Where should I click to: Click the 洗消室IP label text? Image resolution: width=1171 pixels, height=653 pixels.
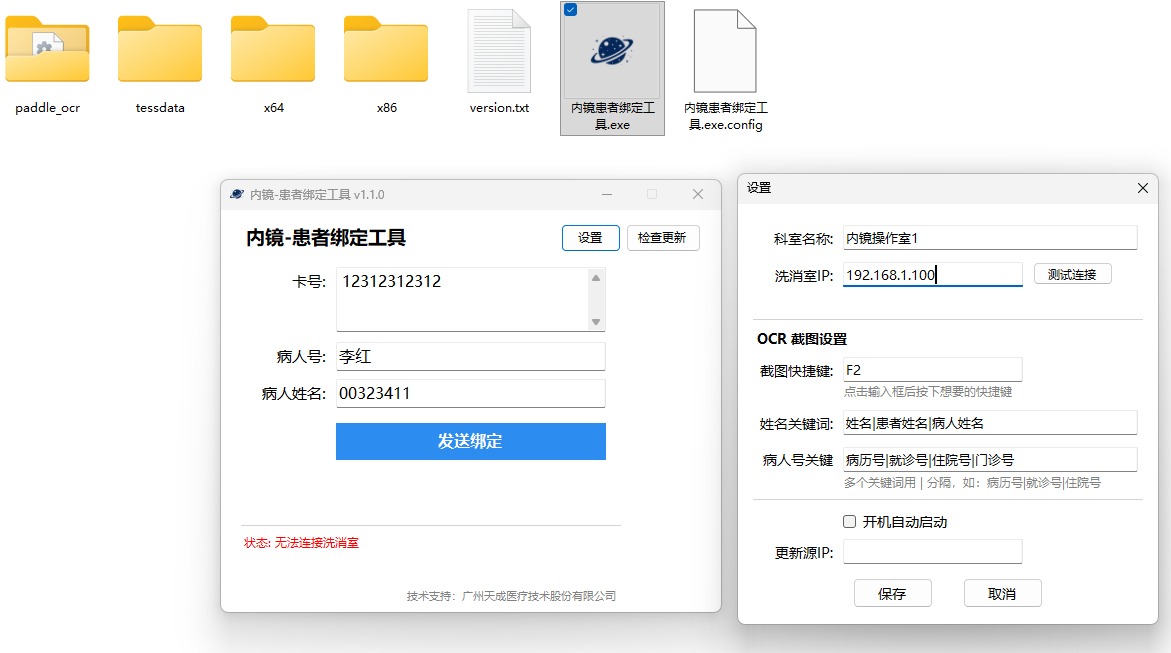(x=804, y=276)
